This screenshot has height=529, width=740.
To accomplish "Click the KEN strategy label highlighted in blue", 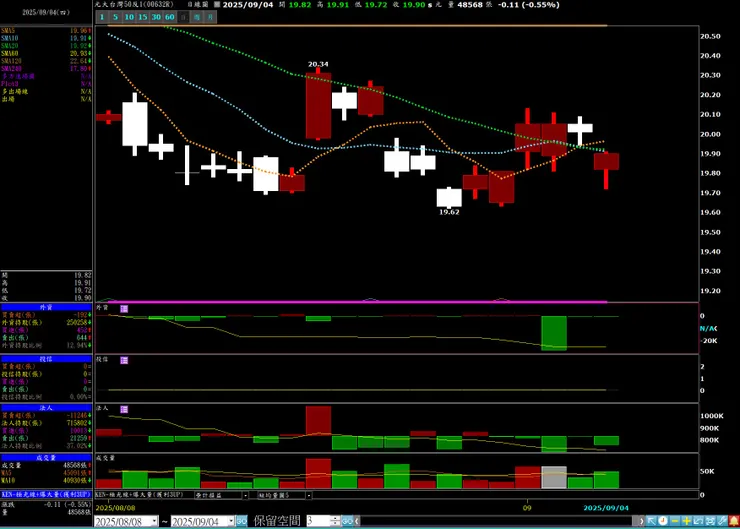I will coord(46,495).
